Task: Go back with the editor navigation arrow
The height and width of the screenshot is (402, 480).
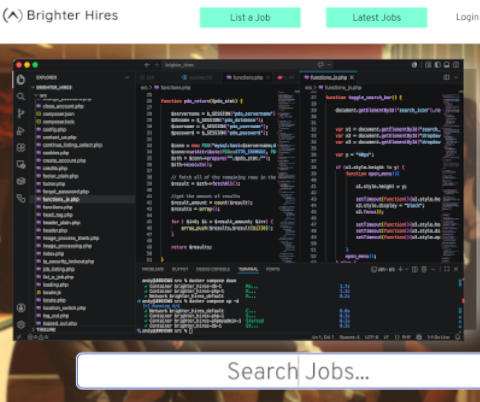Action: point(147,65)
